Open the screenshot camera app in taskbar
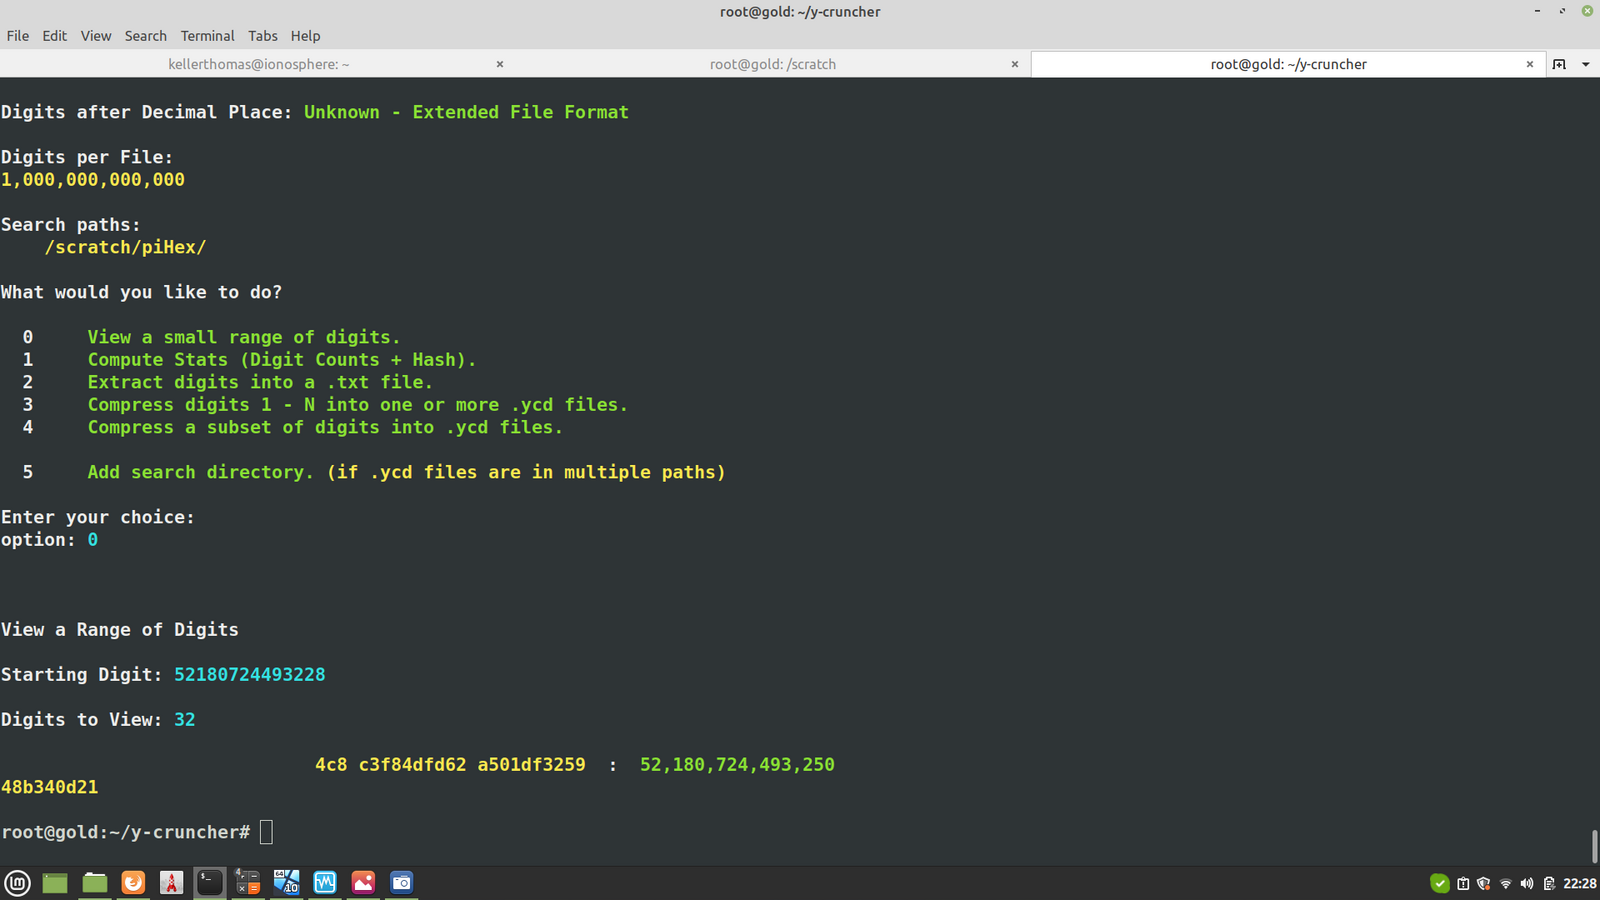The height and width of the screenshot is (900, 1600). (x=401, y=882)
